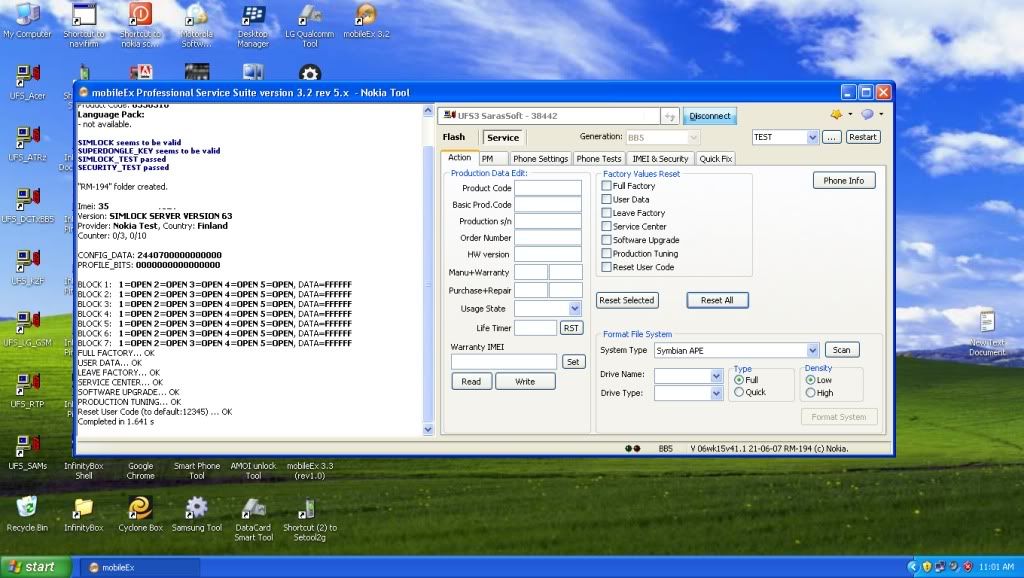
Task: Click the Restart button
Action: pos(863,137)
